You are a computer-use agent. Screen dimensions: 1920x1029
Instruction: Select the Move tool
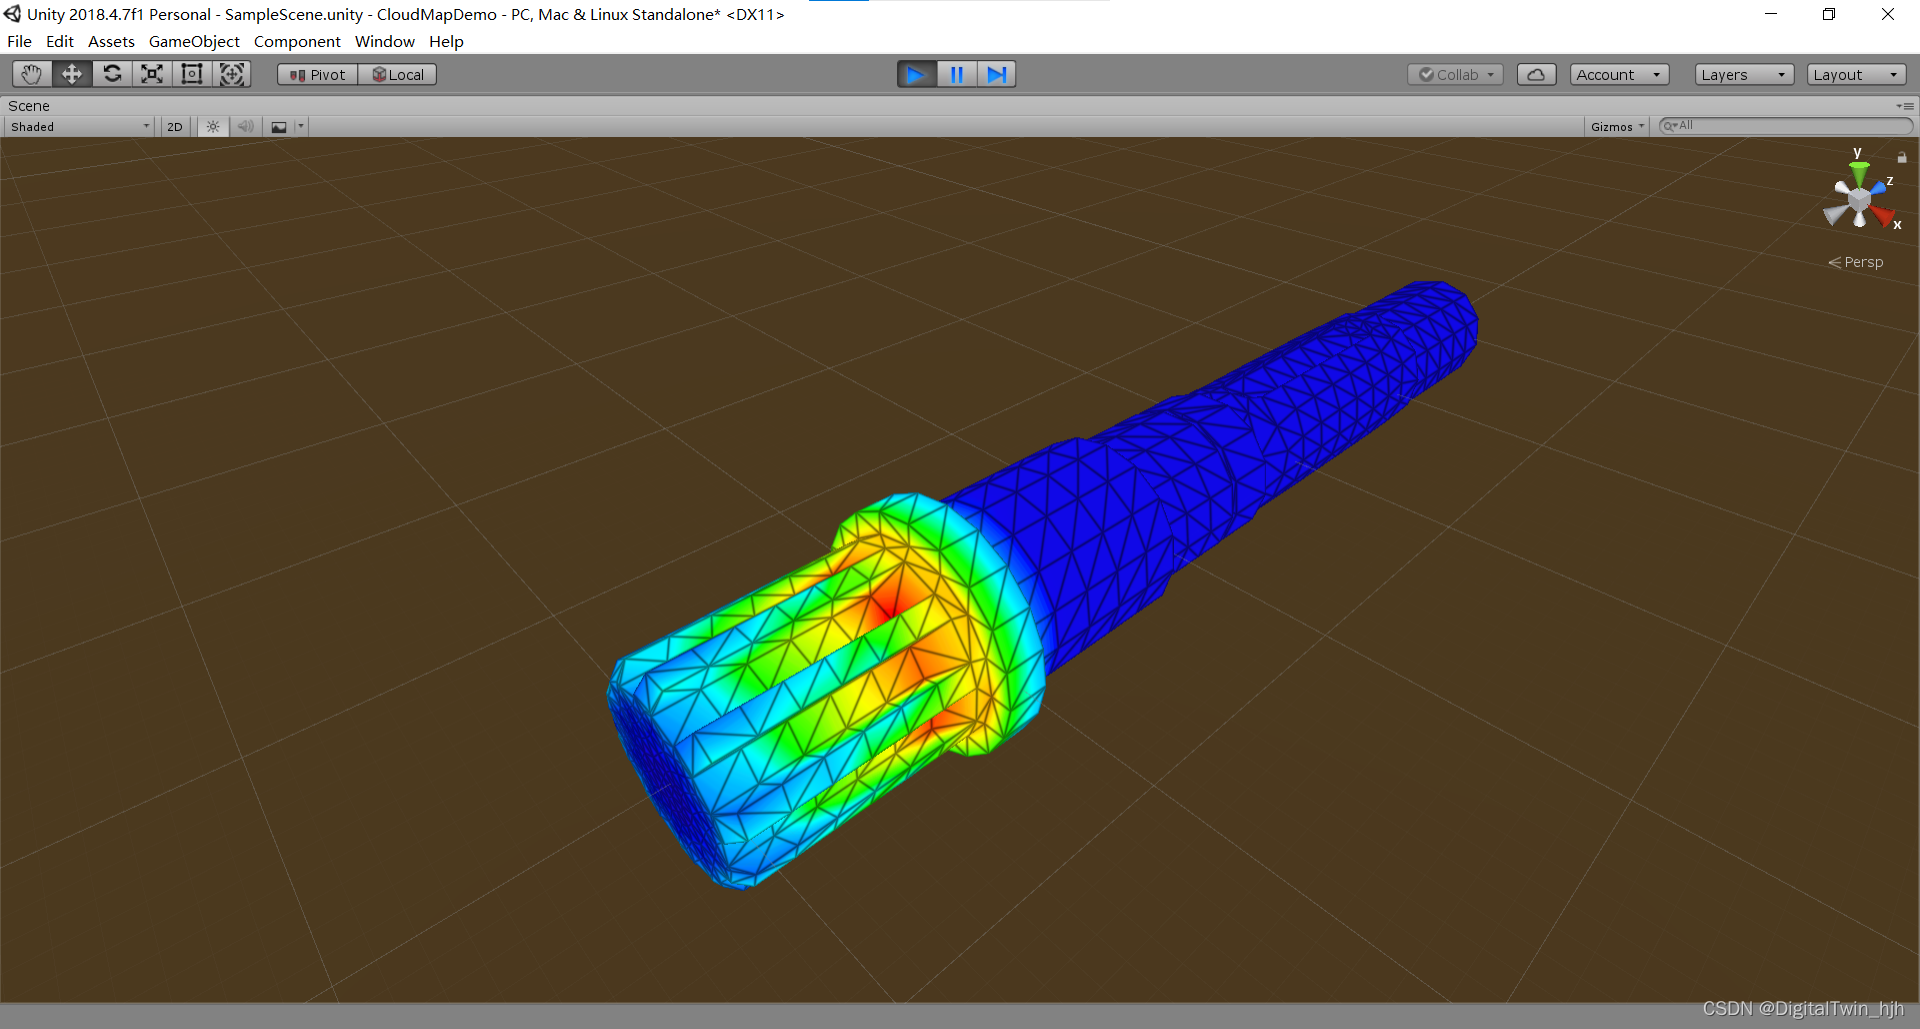(72, 74)
